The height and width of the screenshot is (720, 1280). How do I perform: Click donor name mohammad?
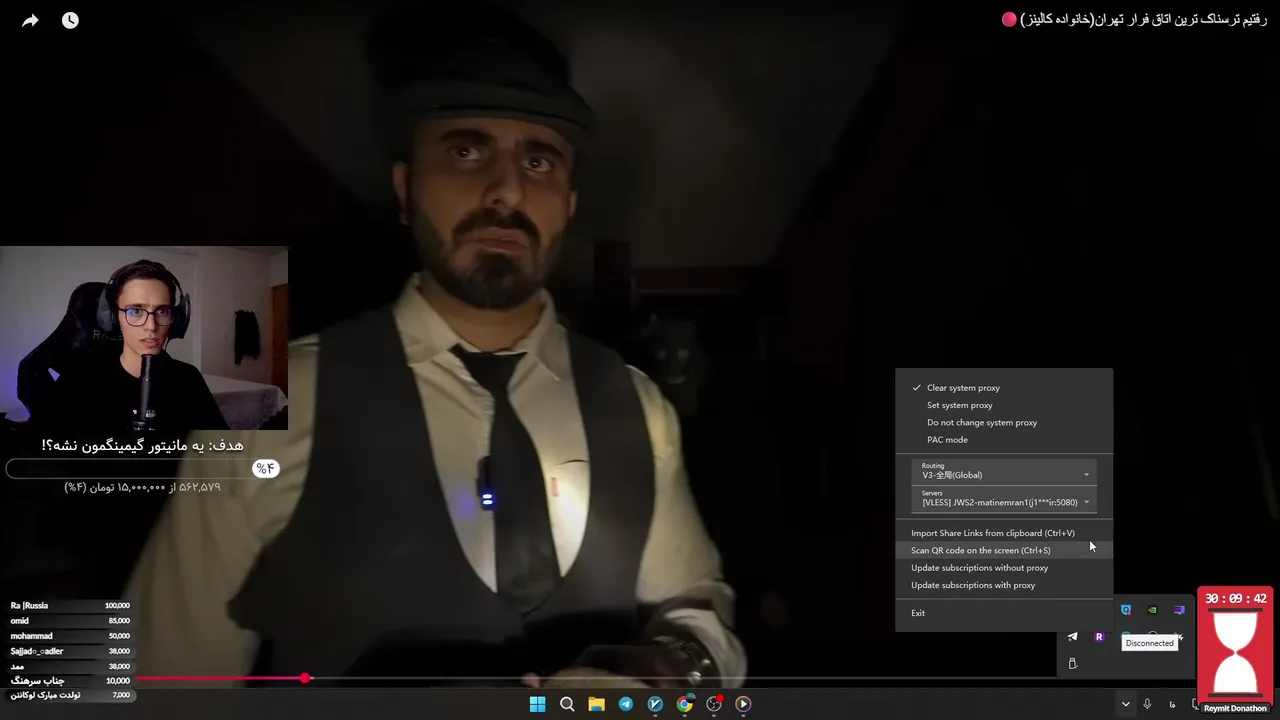point(31,636)
